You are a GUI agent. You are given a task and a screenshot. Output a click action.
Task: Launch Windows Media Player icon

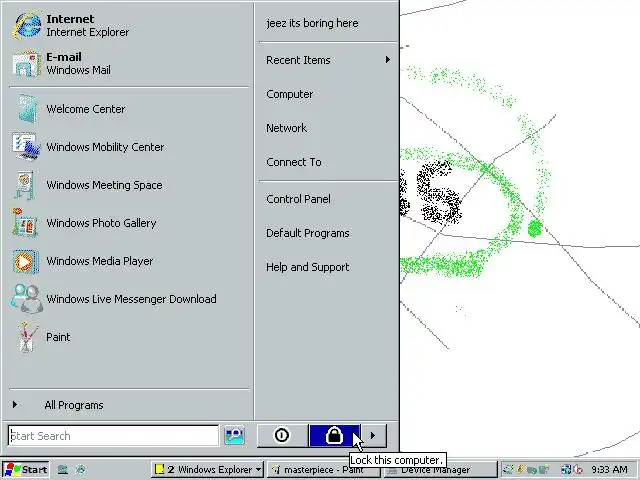(x=25, y=261)
